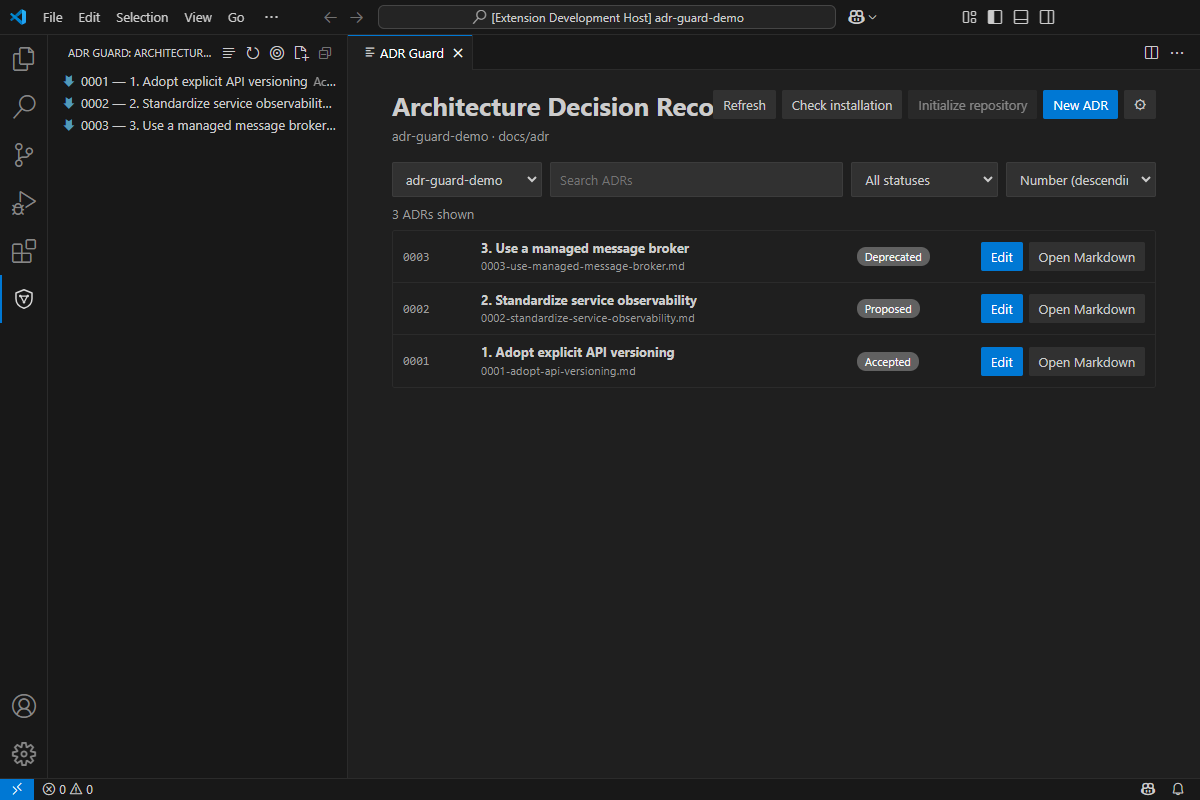Open the Edit menu
Image resolution: width=1200 pixels, height=800 pixels.
point(89,17)
